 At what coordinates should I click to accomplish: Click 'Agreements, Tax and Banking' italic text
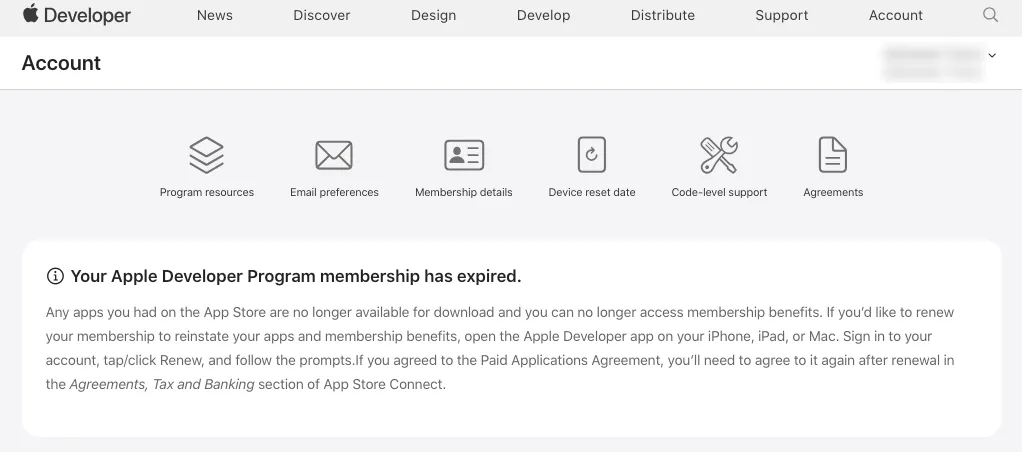[162, 384]
